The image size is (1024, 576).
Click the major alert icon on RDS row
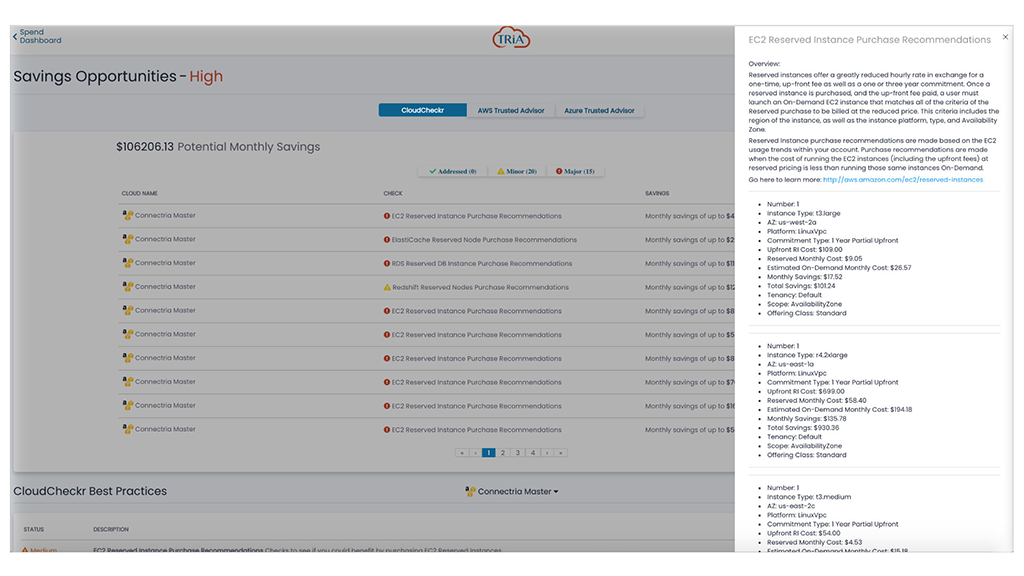point(387,263)
